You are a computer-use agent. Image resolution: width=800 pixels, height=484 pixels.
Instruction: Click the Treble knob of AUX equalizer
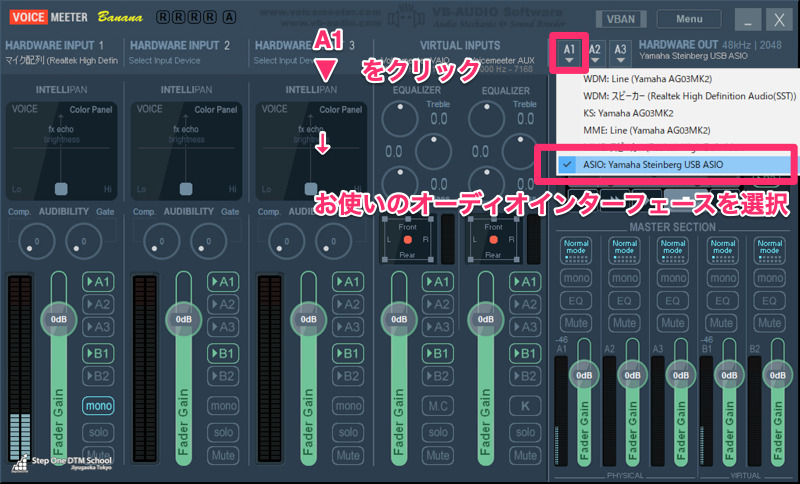487,118
